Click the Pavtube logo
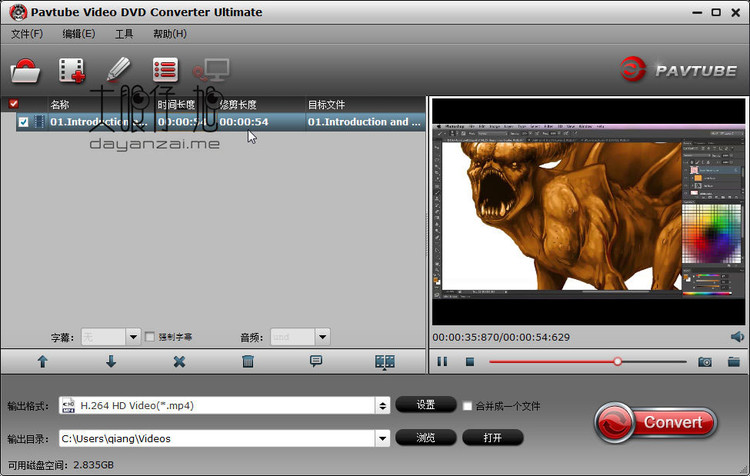 (678, 70)
